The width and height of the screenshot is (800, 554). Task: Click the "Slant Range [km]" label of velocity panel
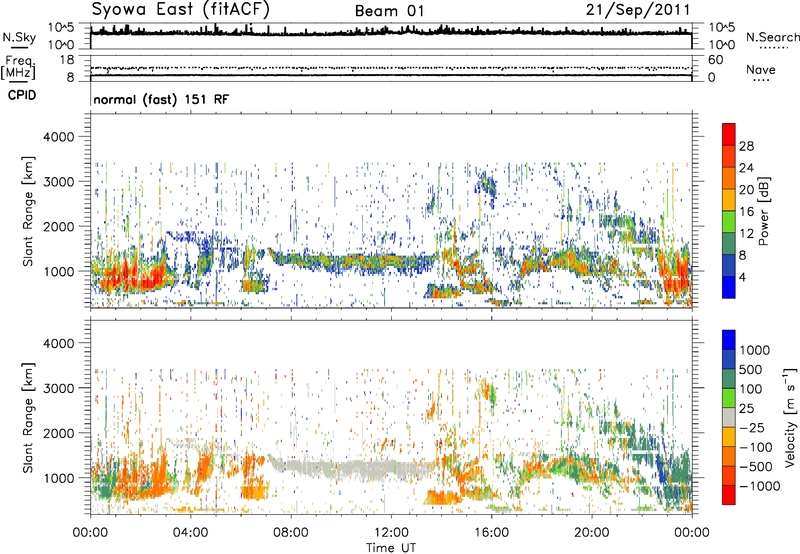point(28,418)
